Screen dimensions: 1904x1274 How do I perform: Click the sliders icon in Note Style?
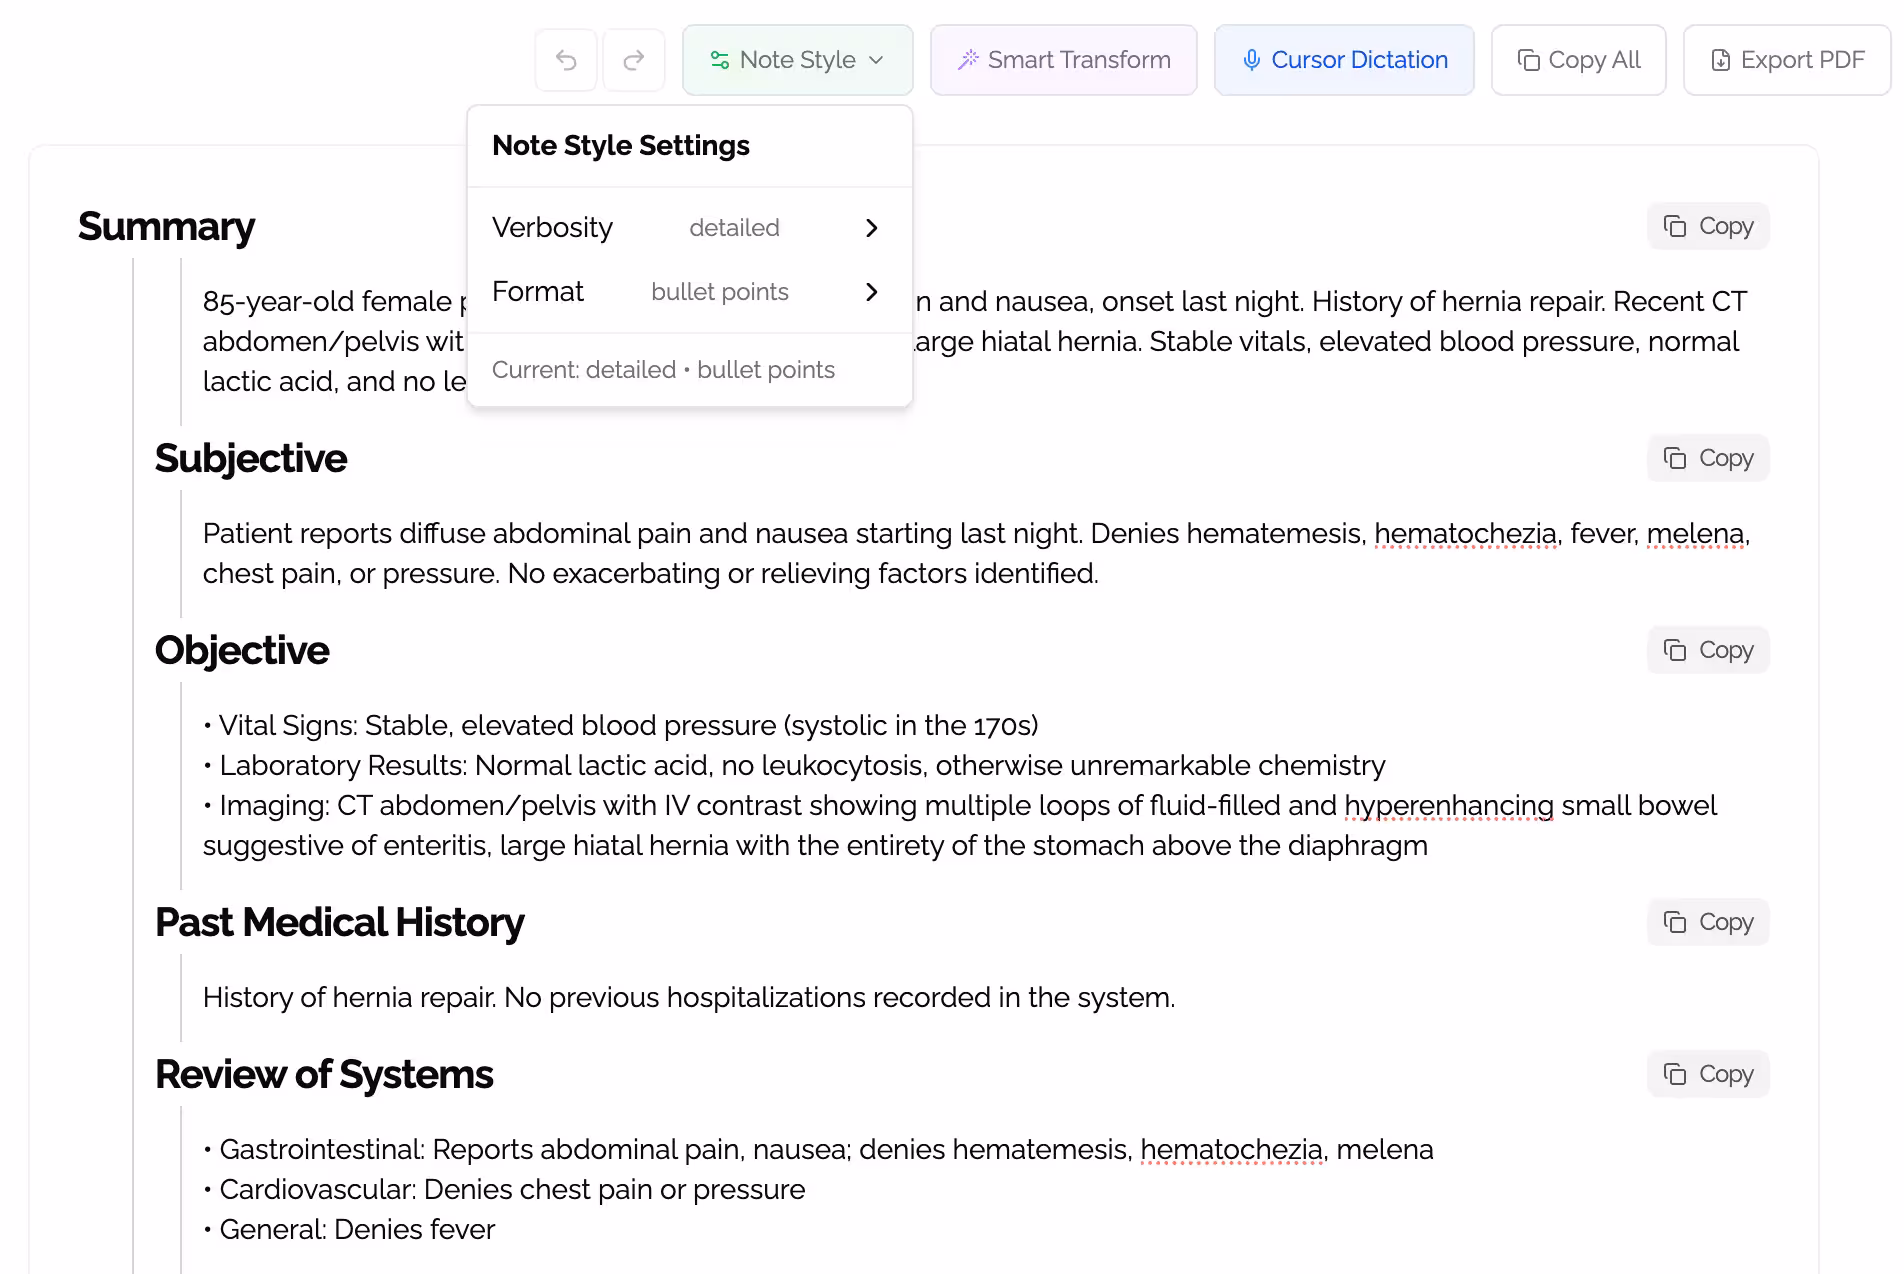pos(719,60)
